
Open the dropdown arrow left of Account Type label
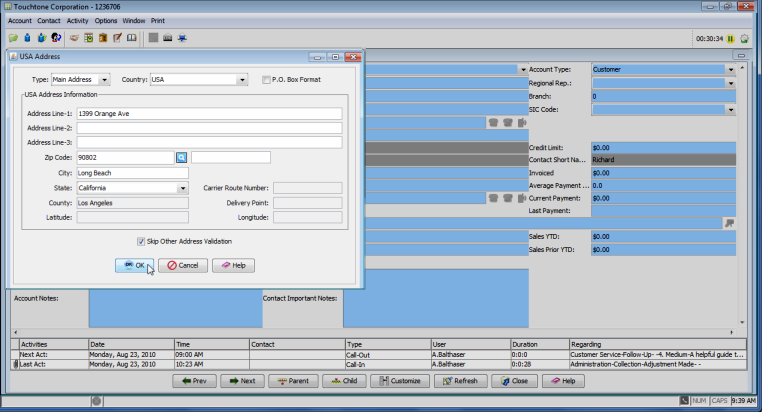click(523, 69)
